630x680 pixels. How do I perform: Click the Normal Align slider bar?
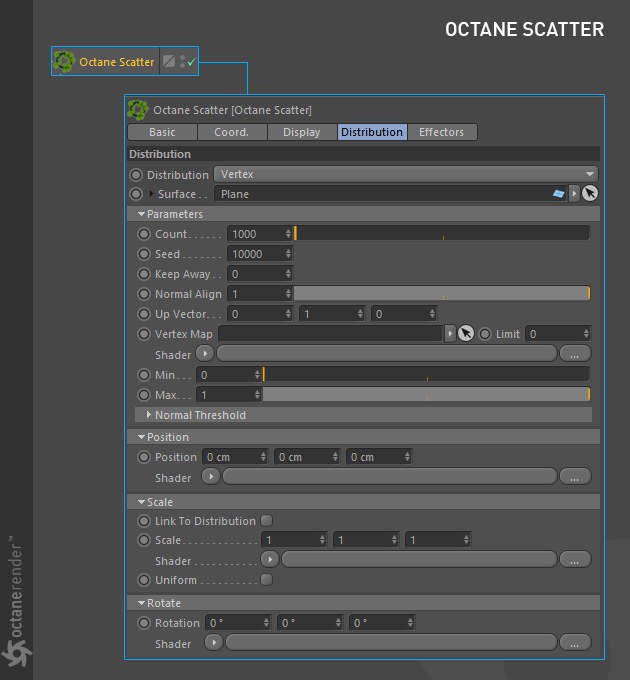(x=442, y=293)
